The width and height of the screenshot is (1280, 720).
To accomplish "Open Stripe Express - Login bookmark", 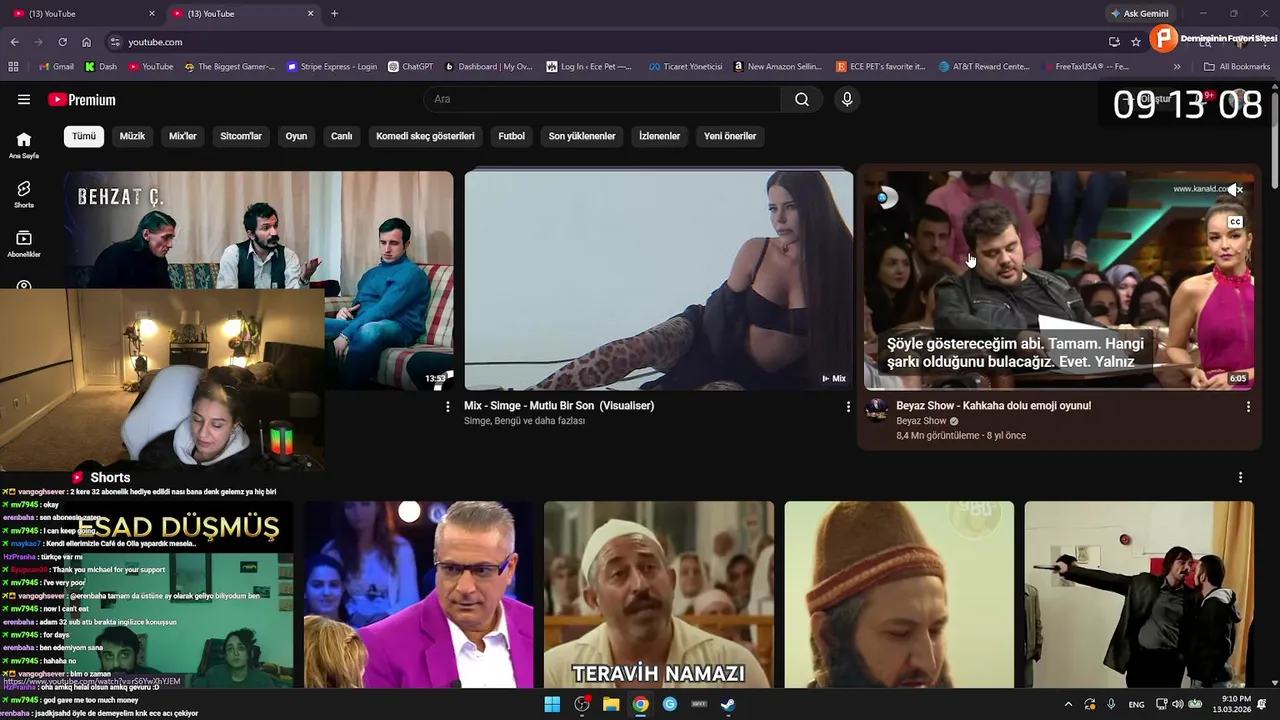I will pos(332,67).
